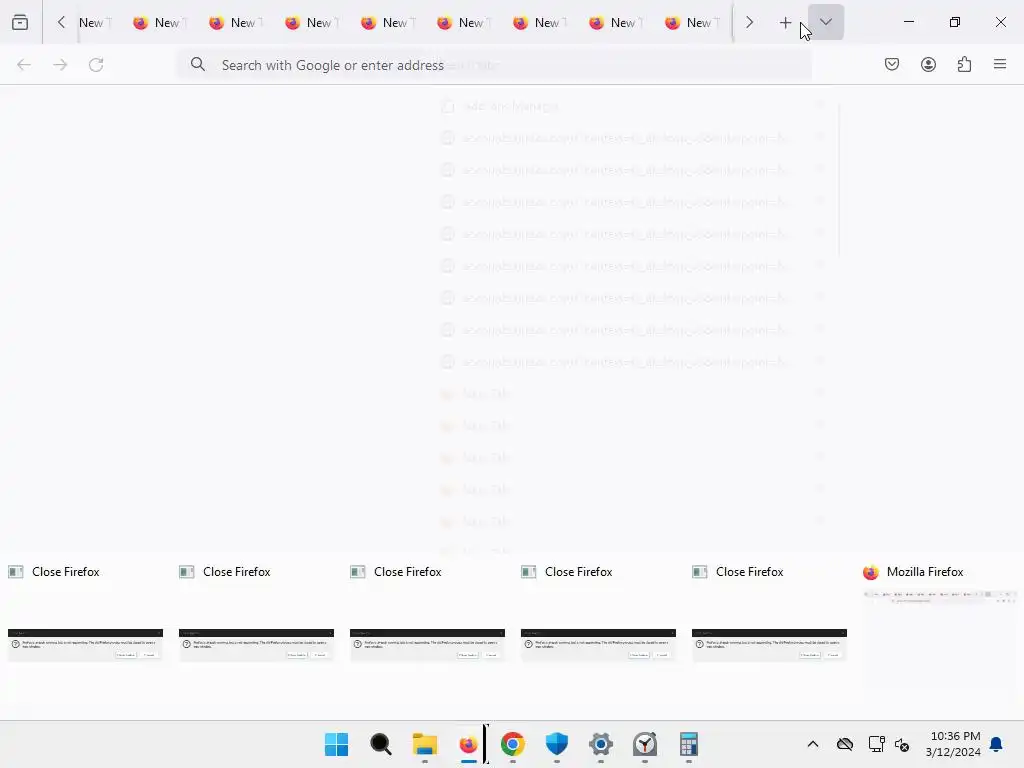
Task: Go back one page
Action: 24,65
